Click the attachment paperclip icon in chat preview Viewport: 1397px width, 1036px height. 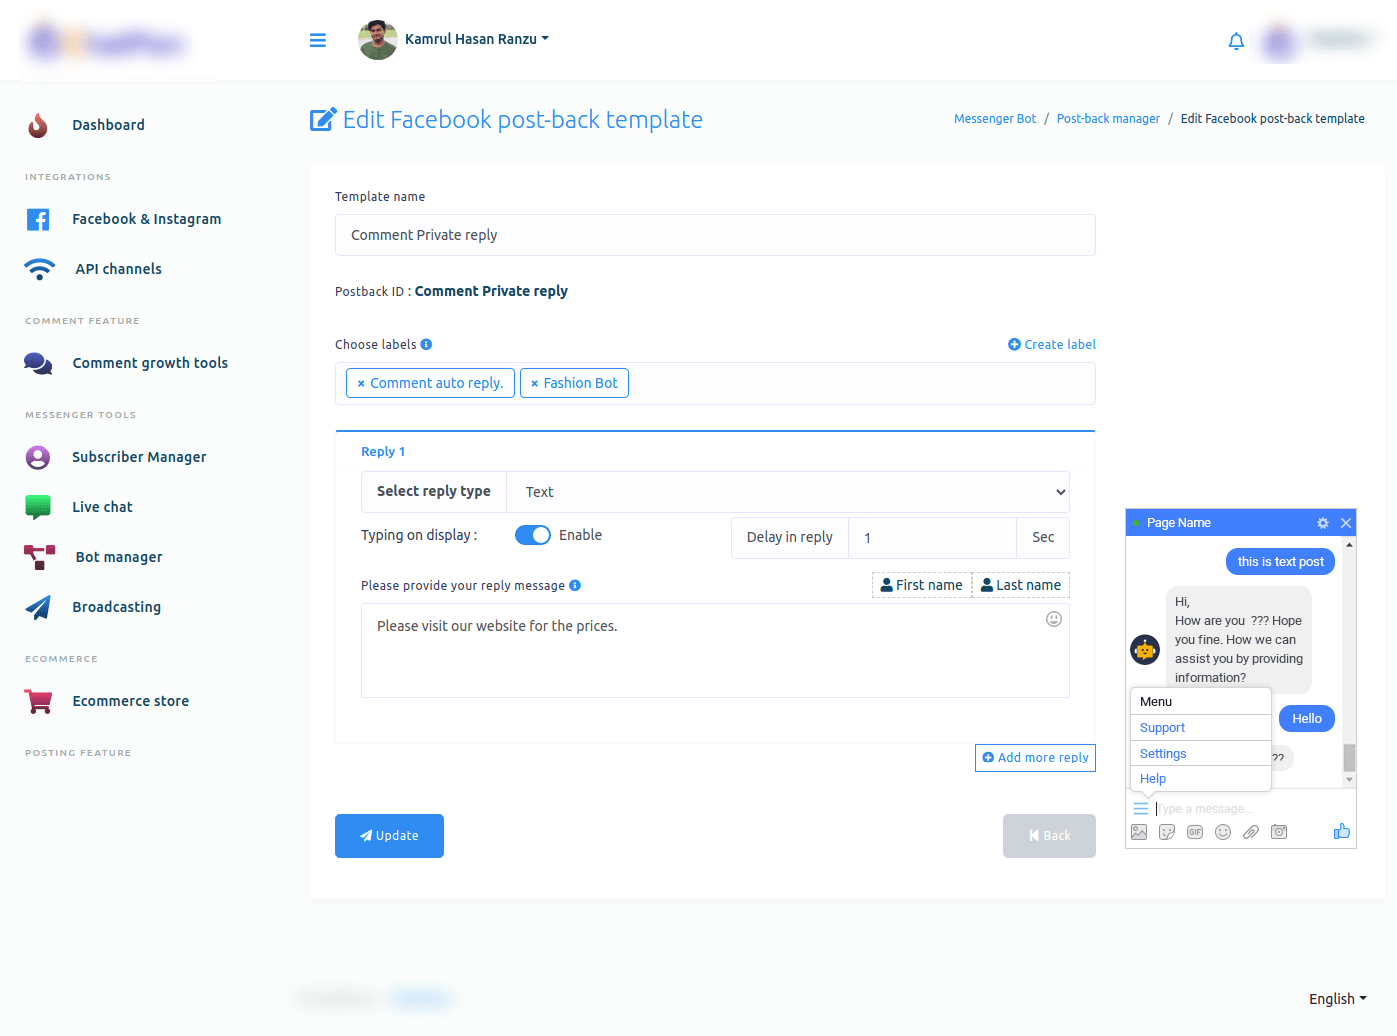[1251, 832]
